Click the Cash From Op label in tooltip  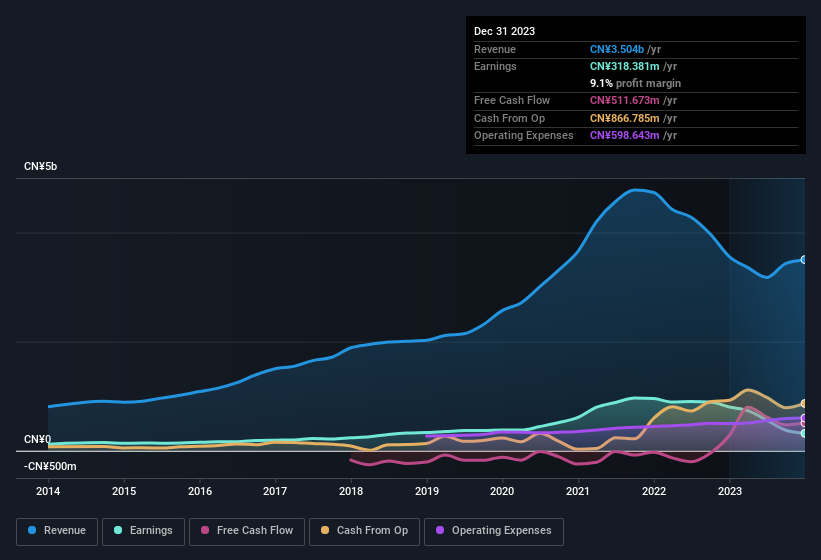(509, 118)
